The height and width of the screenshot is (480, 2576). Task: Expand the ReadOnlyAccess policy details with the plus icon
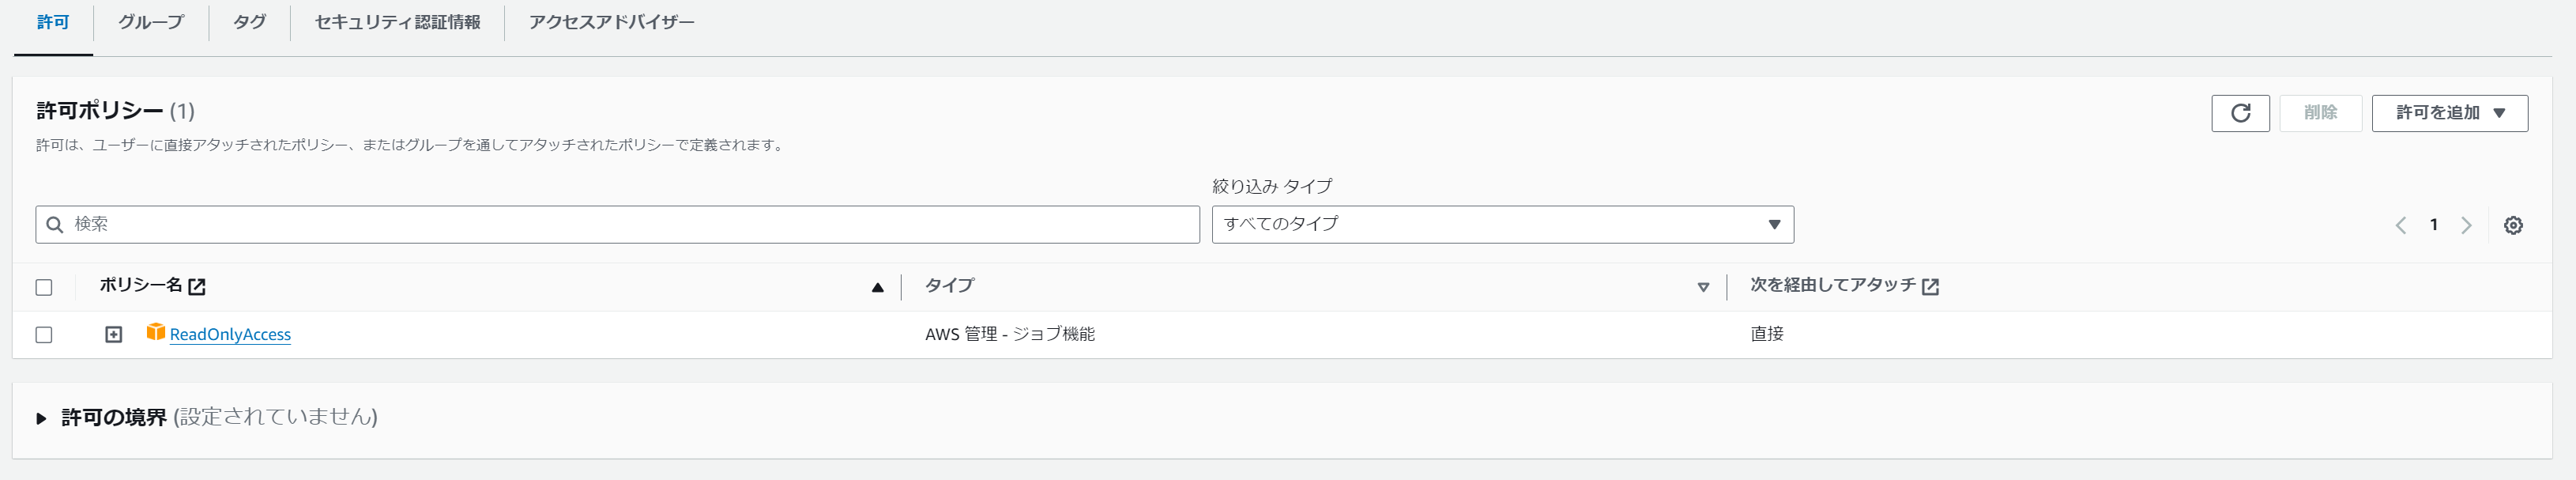(113, 334)
